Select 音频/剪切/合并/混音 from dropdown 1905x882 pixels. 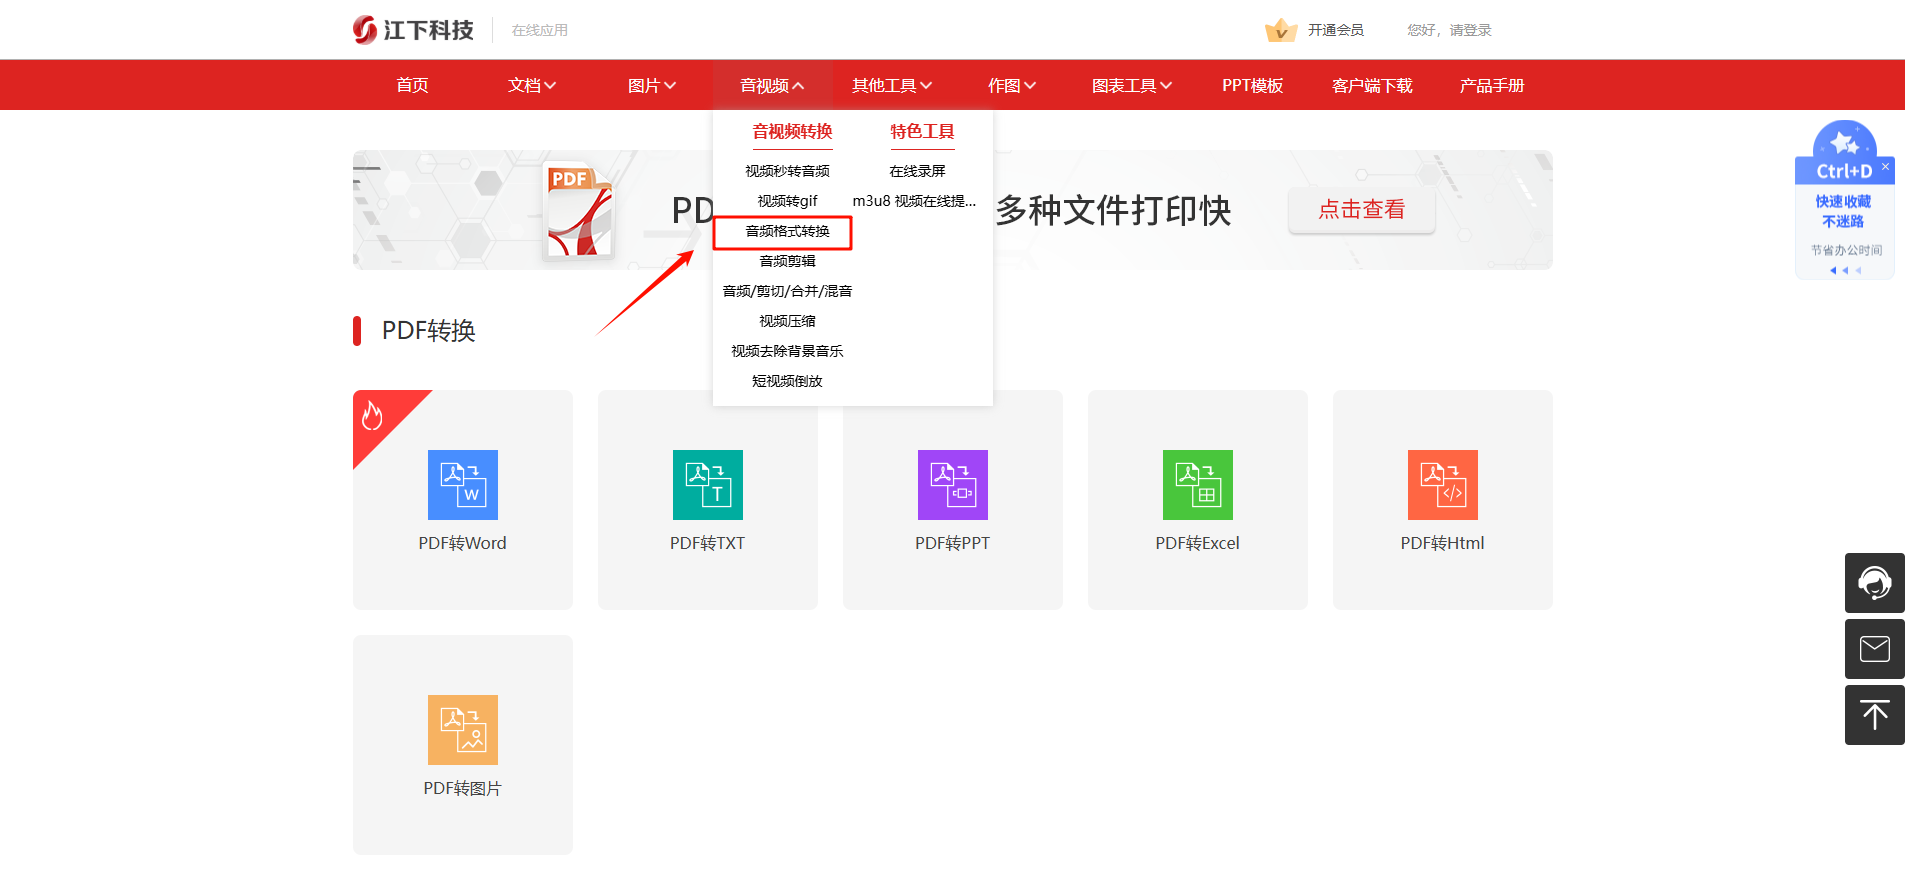[x=787, y=291]
